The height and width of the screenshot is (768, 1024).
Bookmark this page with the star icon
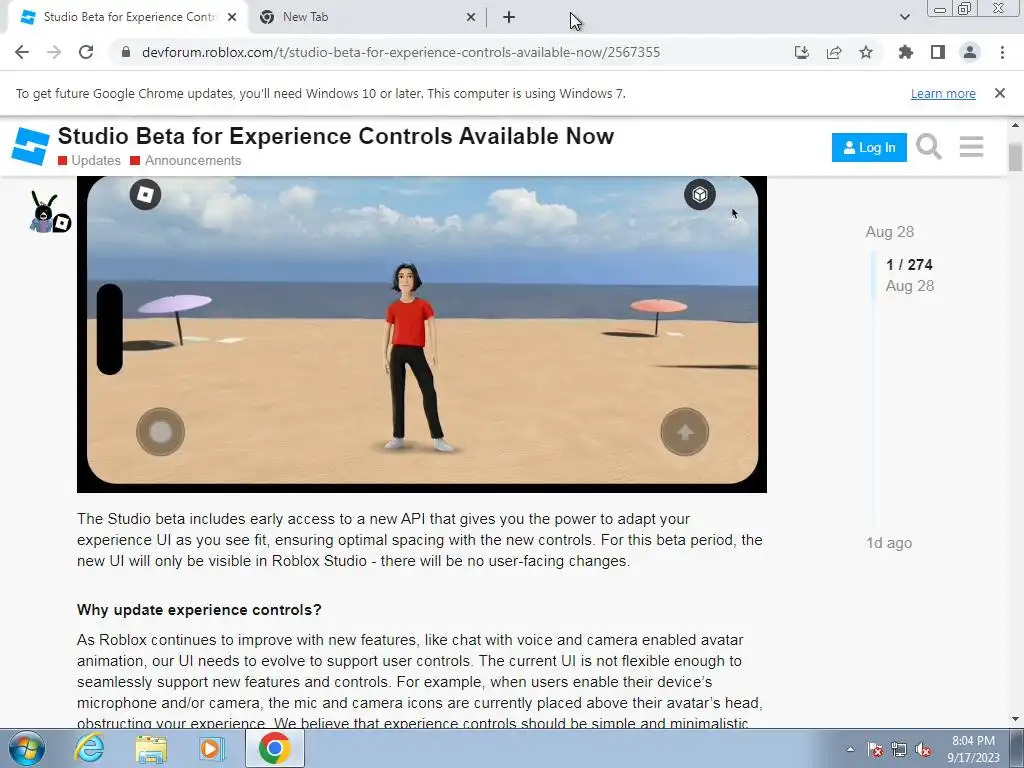[x=866, y=52]
